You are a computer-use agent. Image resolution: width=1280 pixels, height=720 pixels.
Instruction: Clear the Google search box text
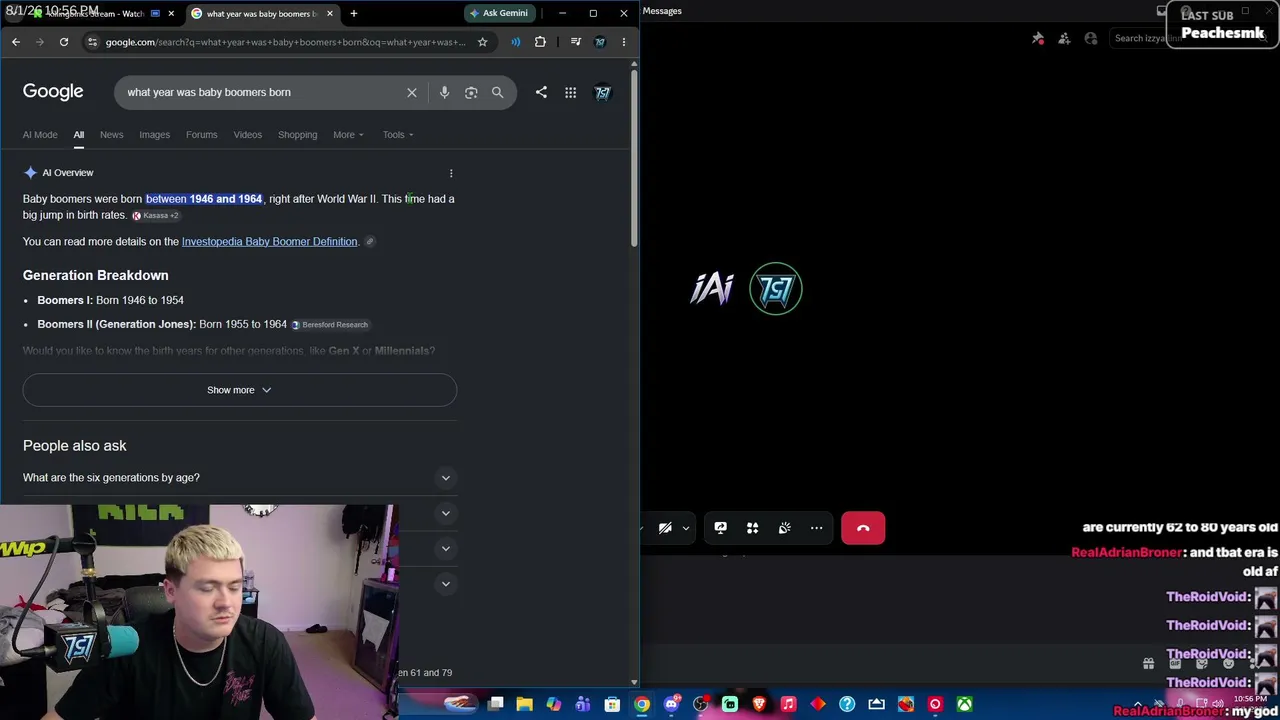[411, 92]
